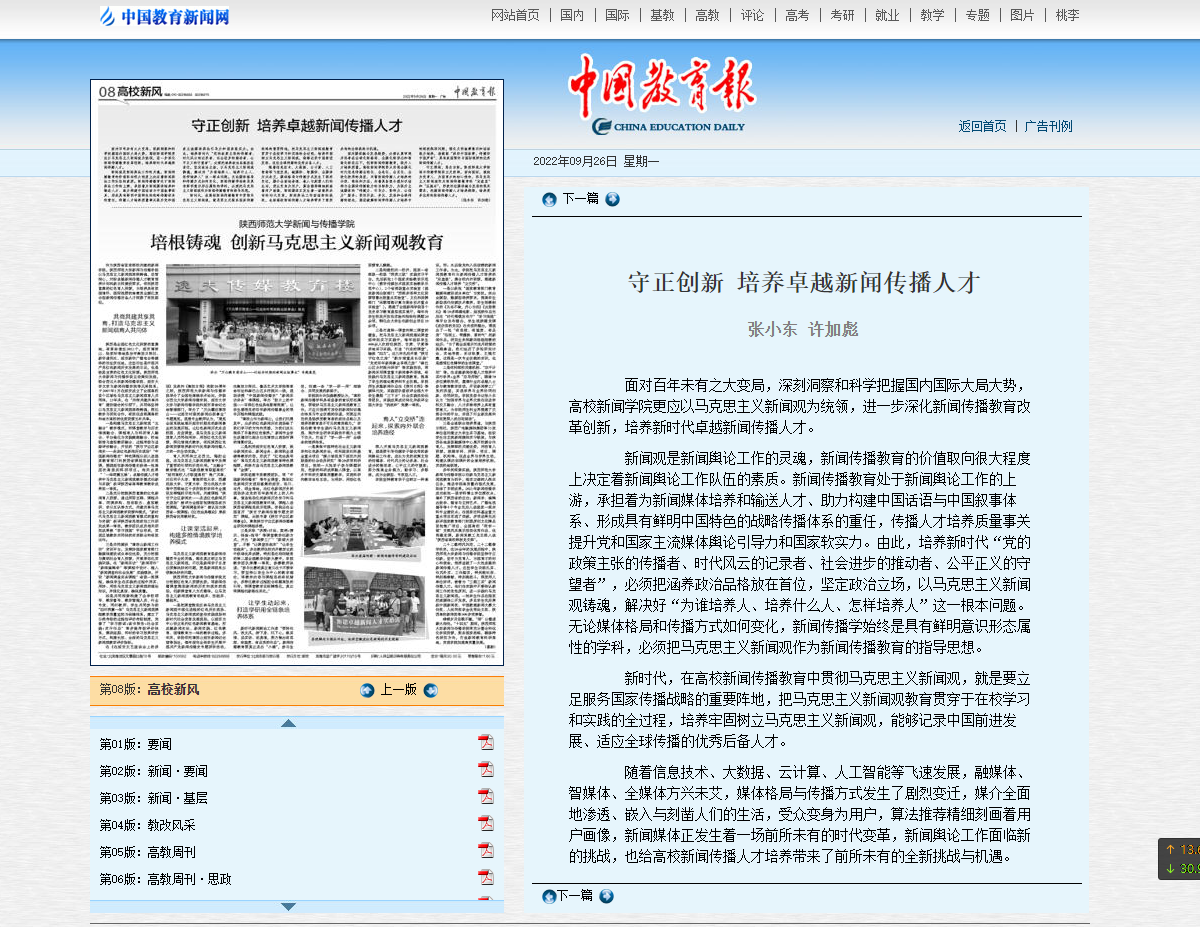Go to the 高考 navigation section
Screen dimensions: 1200x927
[x=797, y=15]
